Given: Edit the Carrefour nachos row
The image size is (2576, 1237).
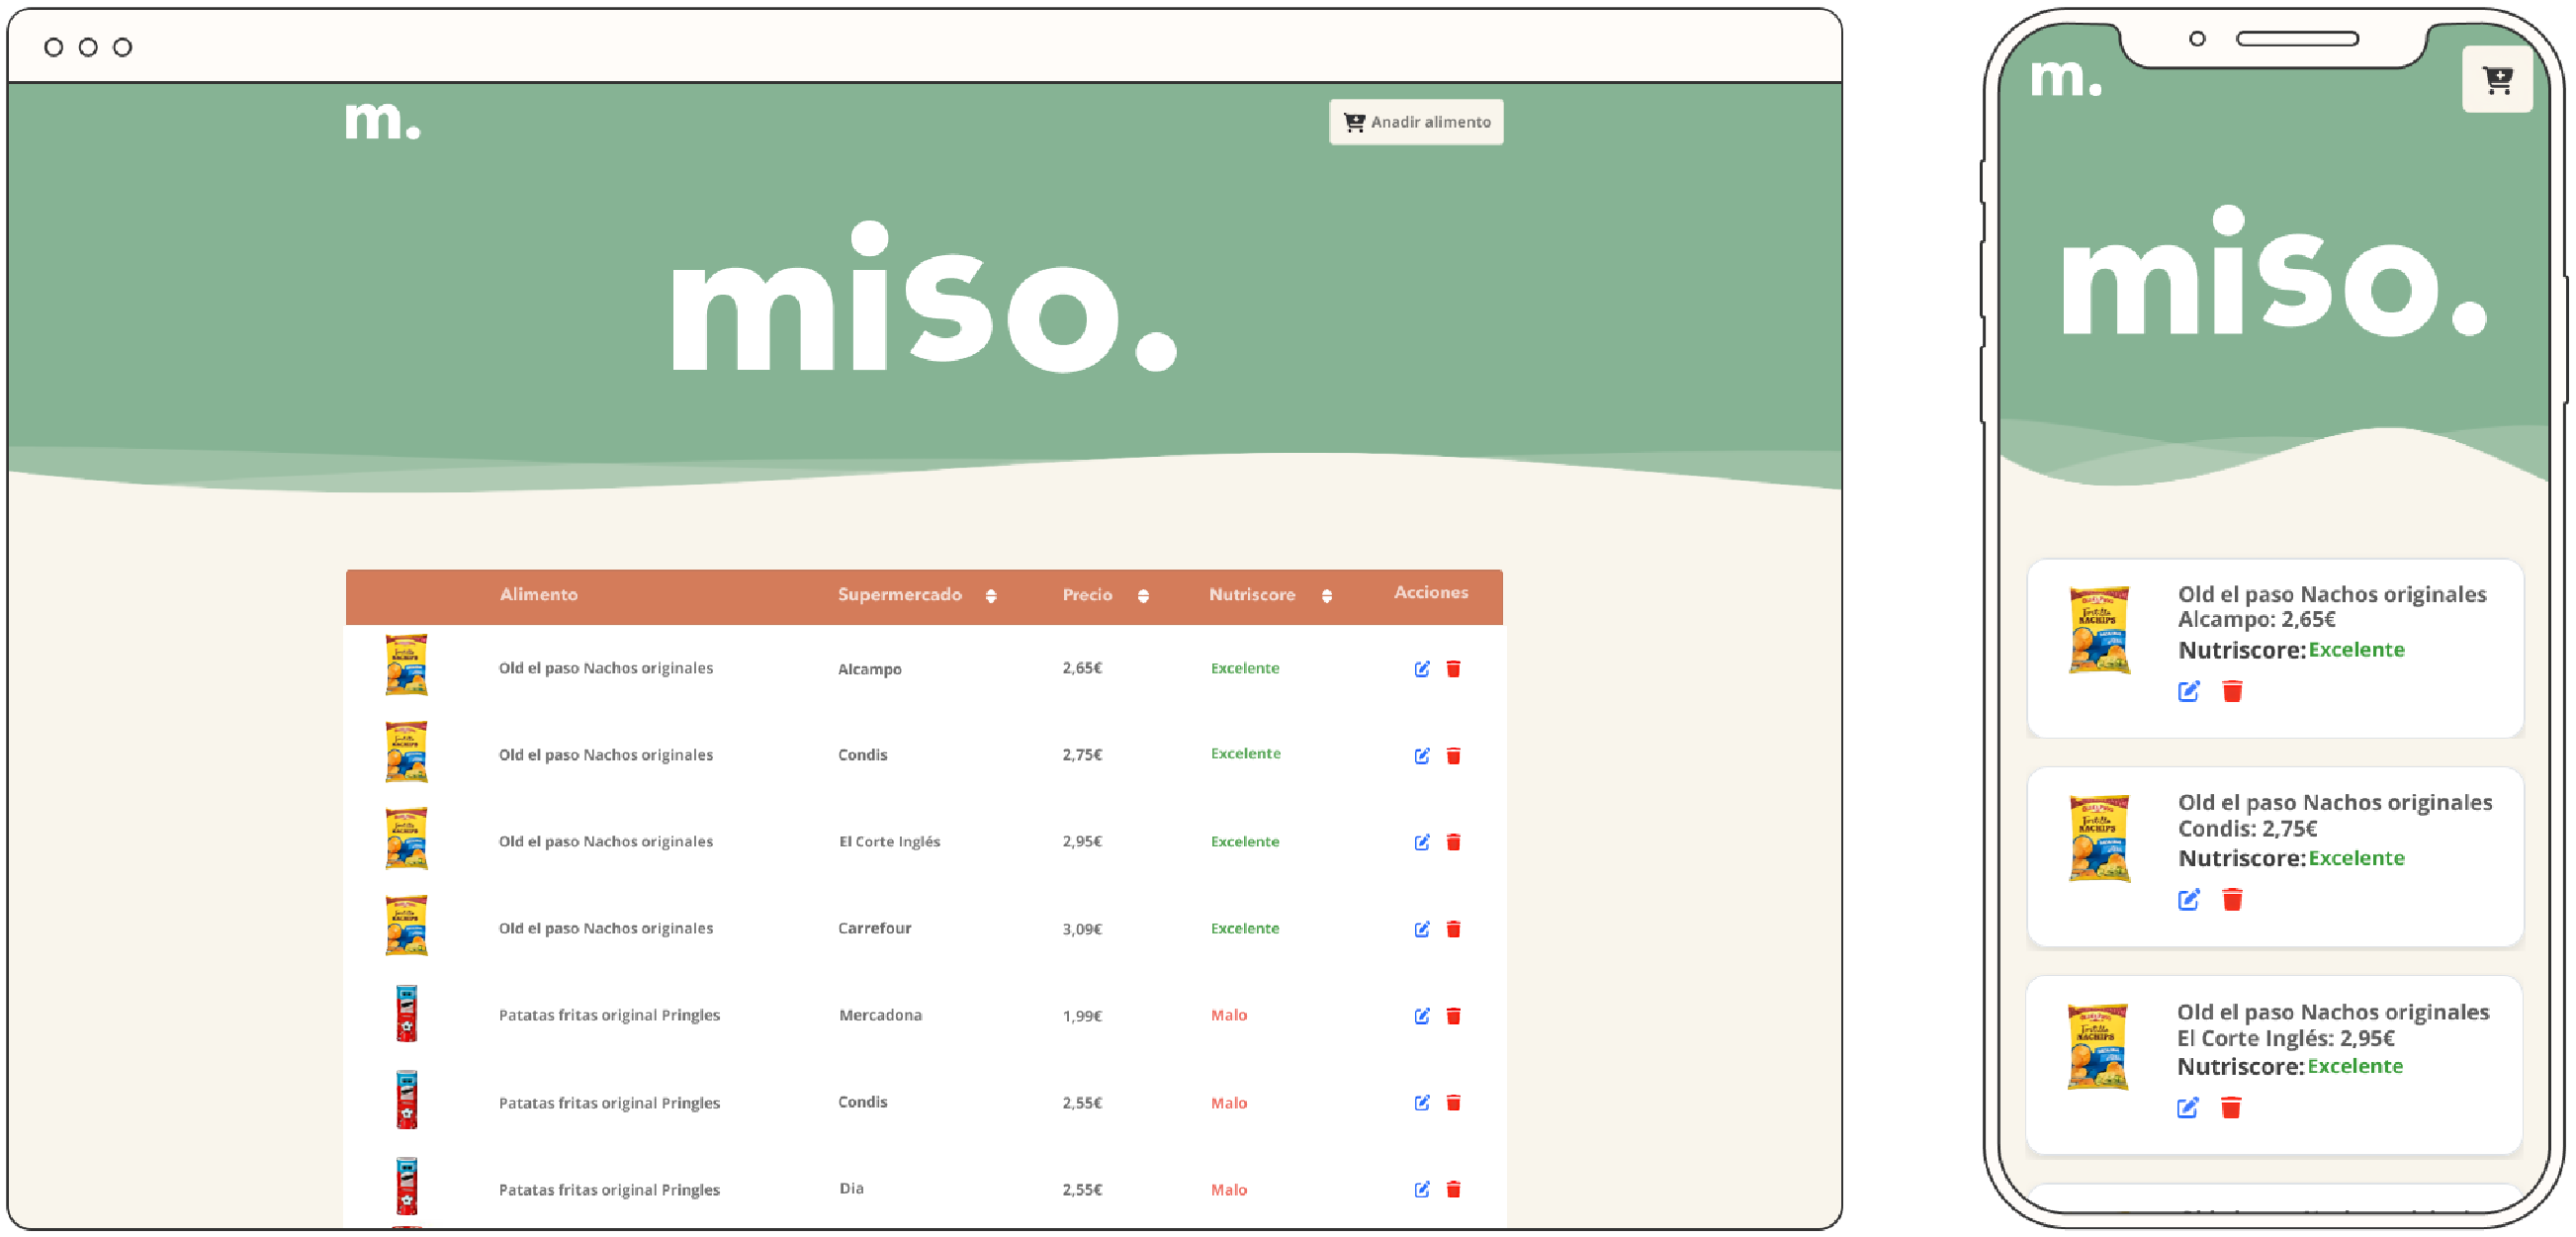Looking at the screenshot, I should click(1422, 929).
